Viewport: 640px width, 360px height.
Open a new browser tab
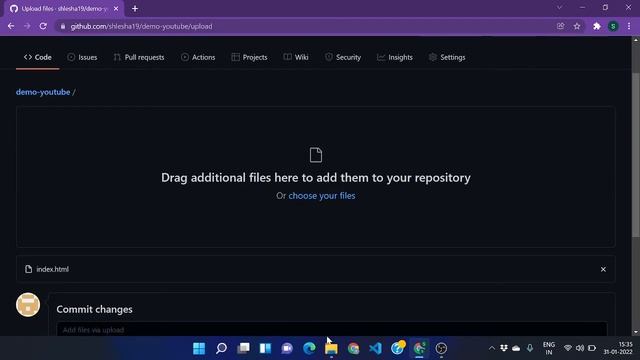tap(135, 9)
